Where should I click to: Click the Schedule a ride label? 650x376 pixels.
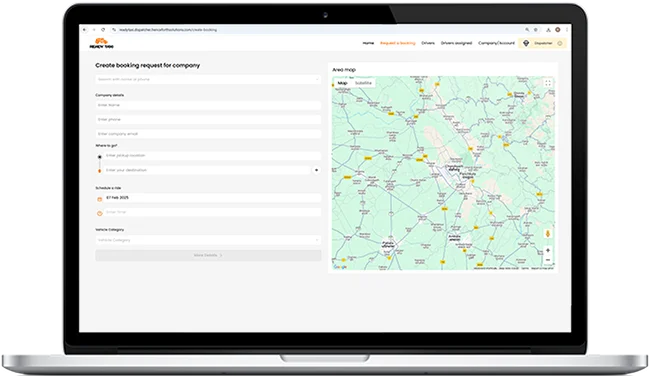pos(108,188)
